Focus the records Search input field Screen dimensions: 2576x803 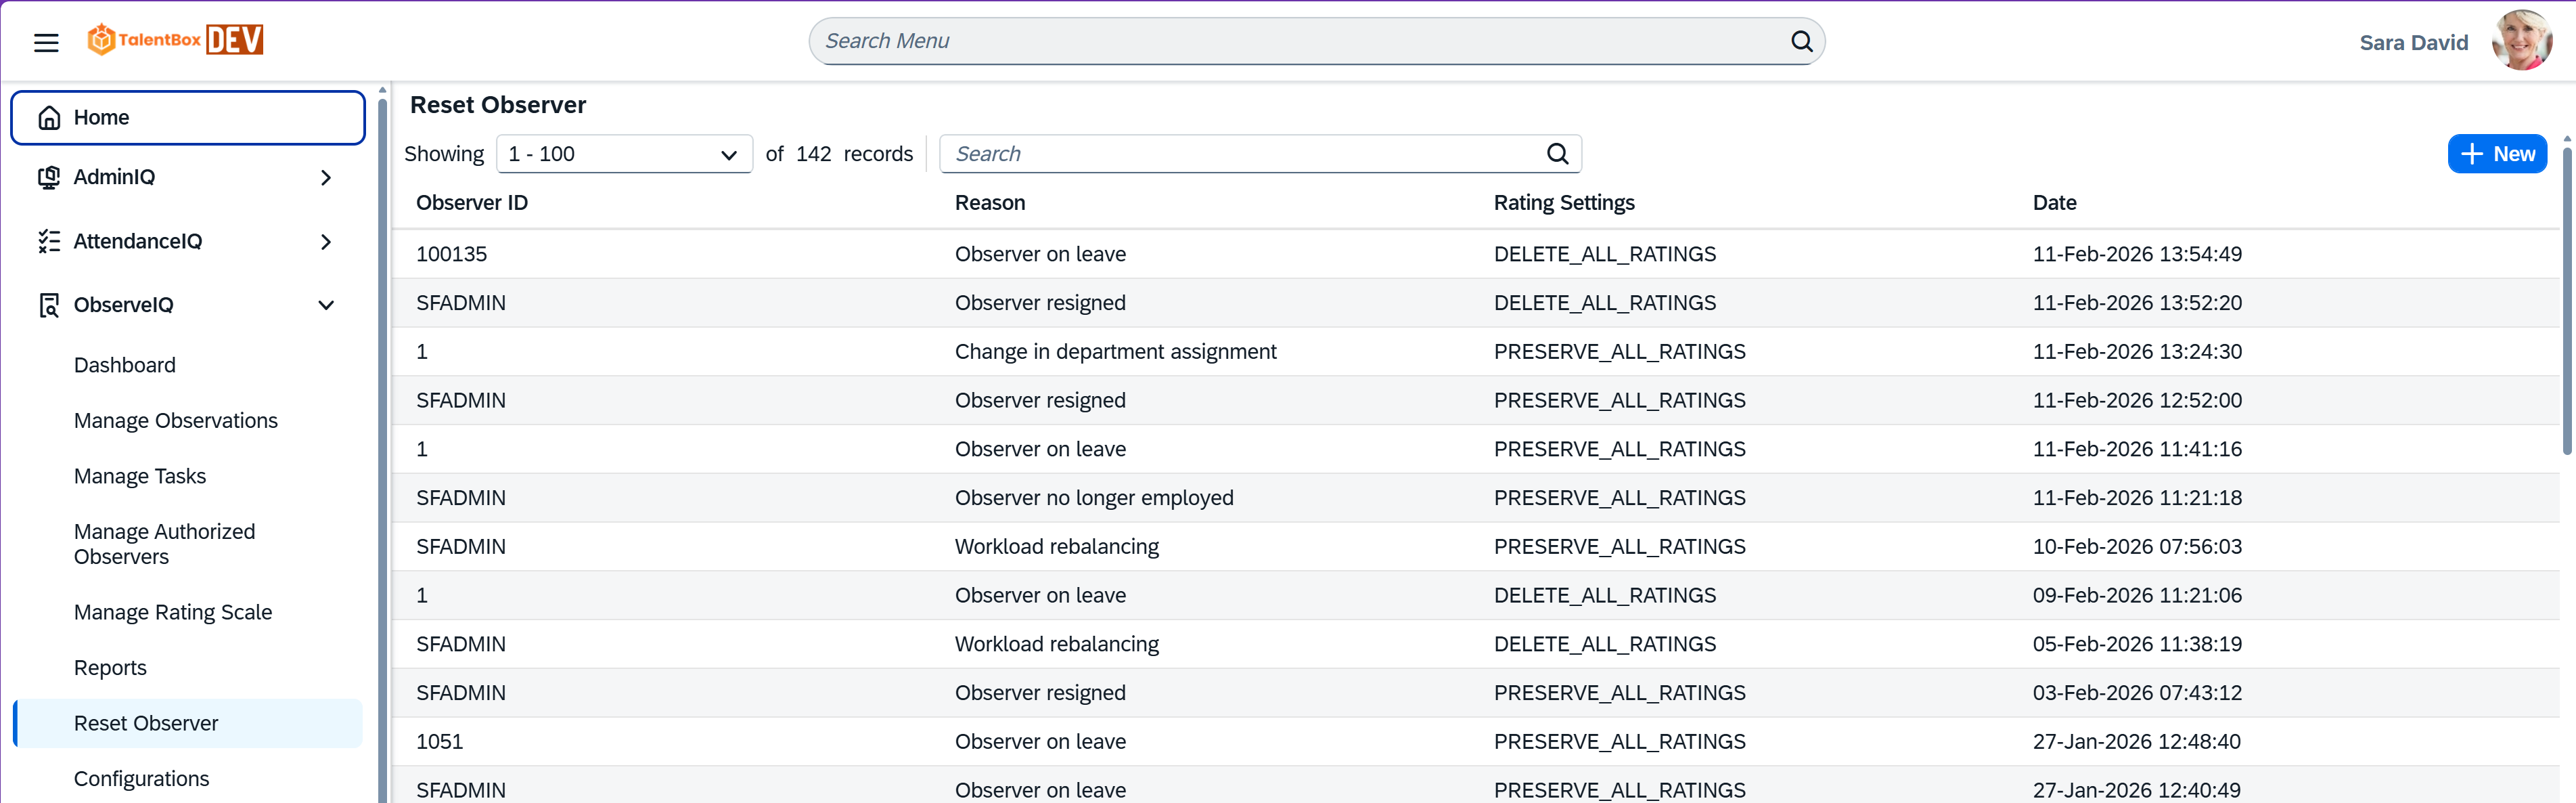click(x=1240, y=154)
